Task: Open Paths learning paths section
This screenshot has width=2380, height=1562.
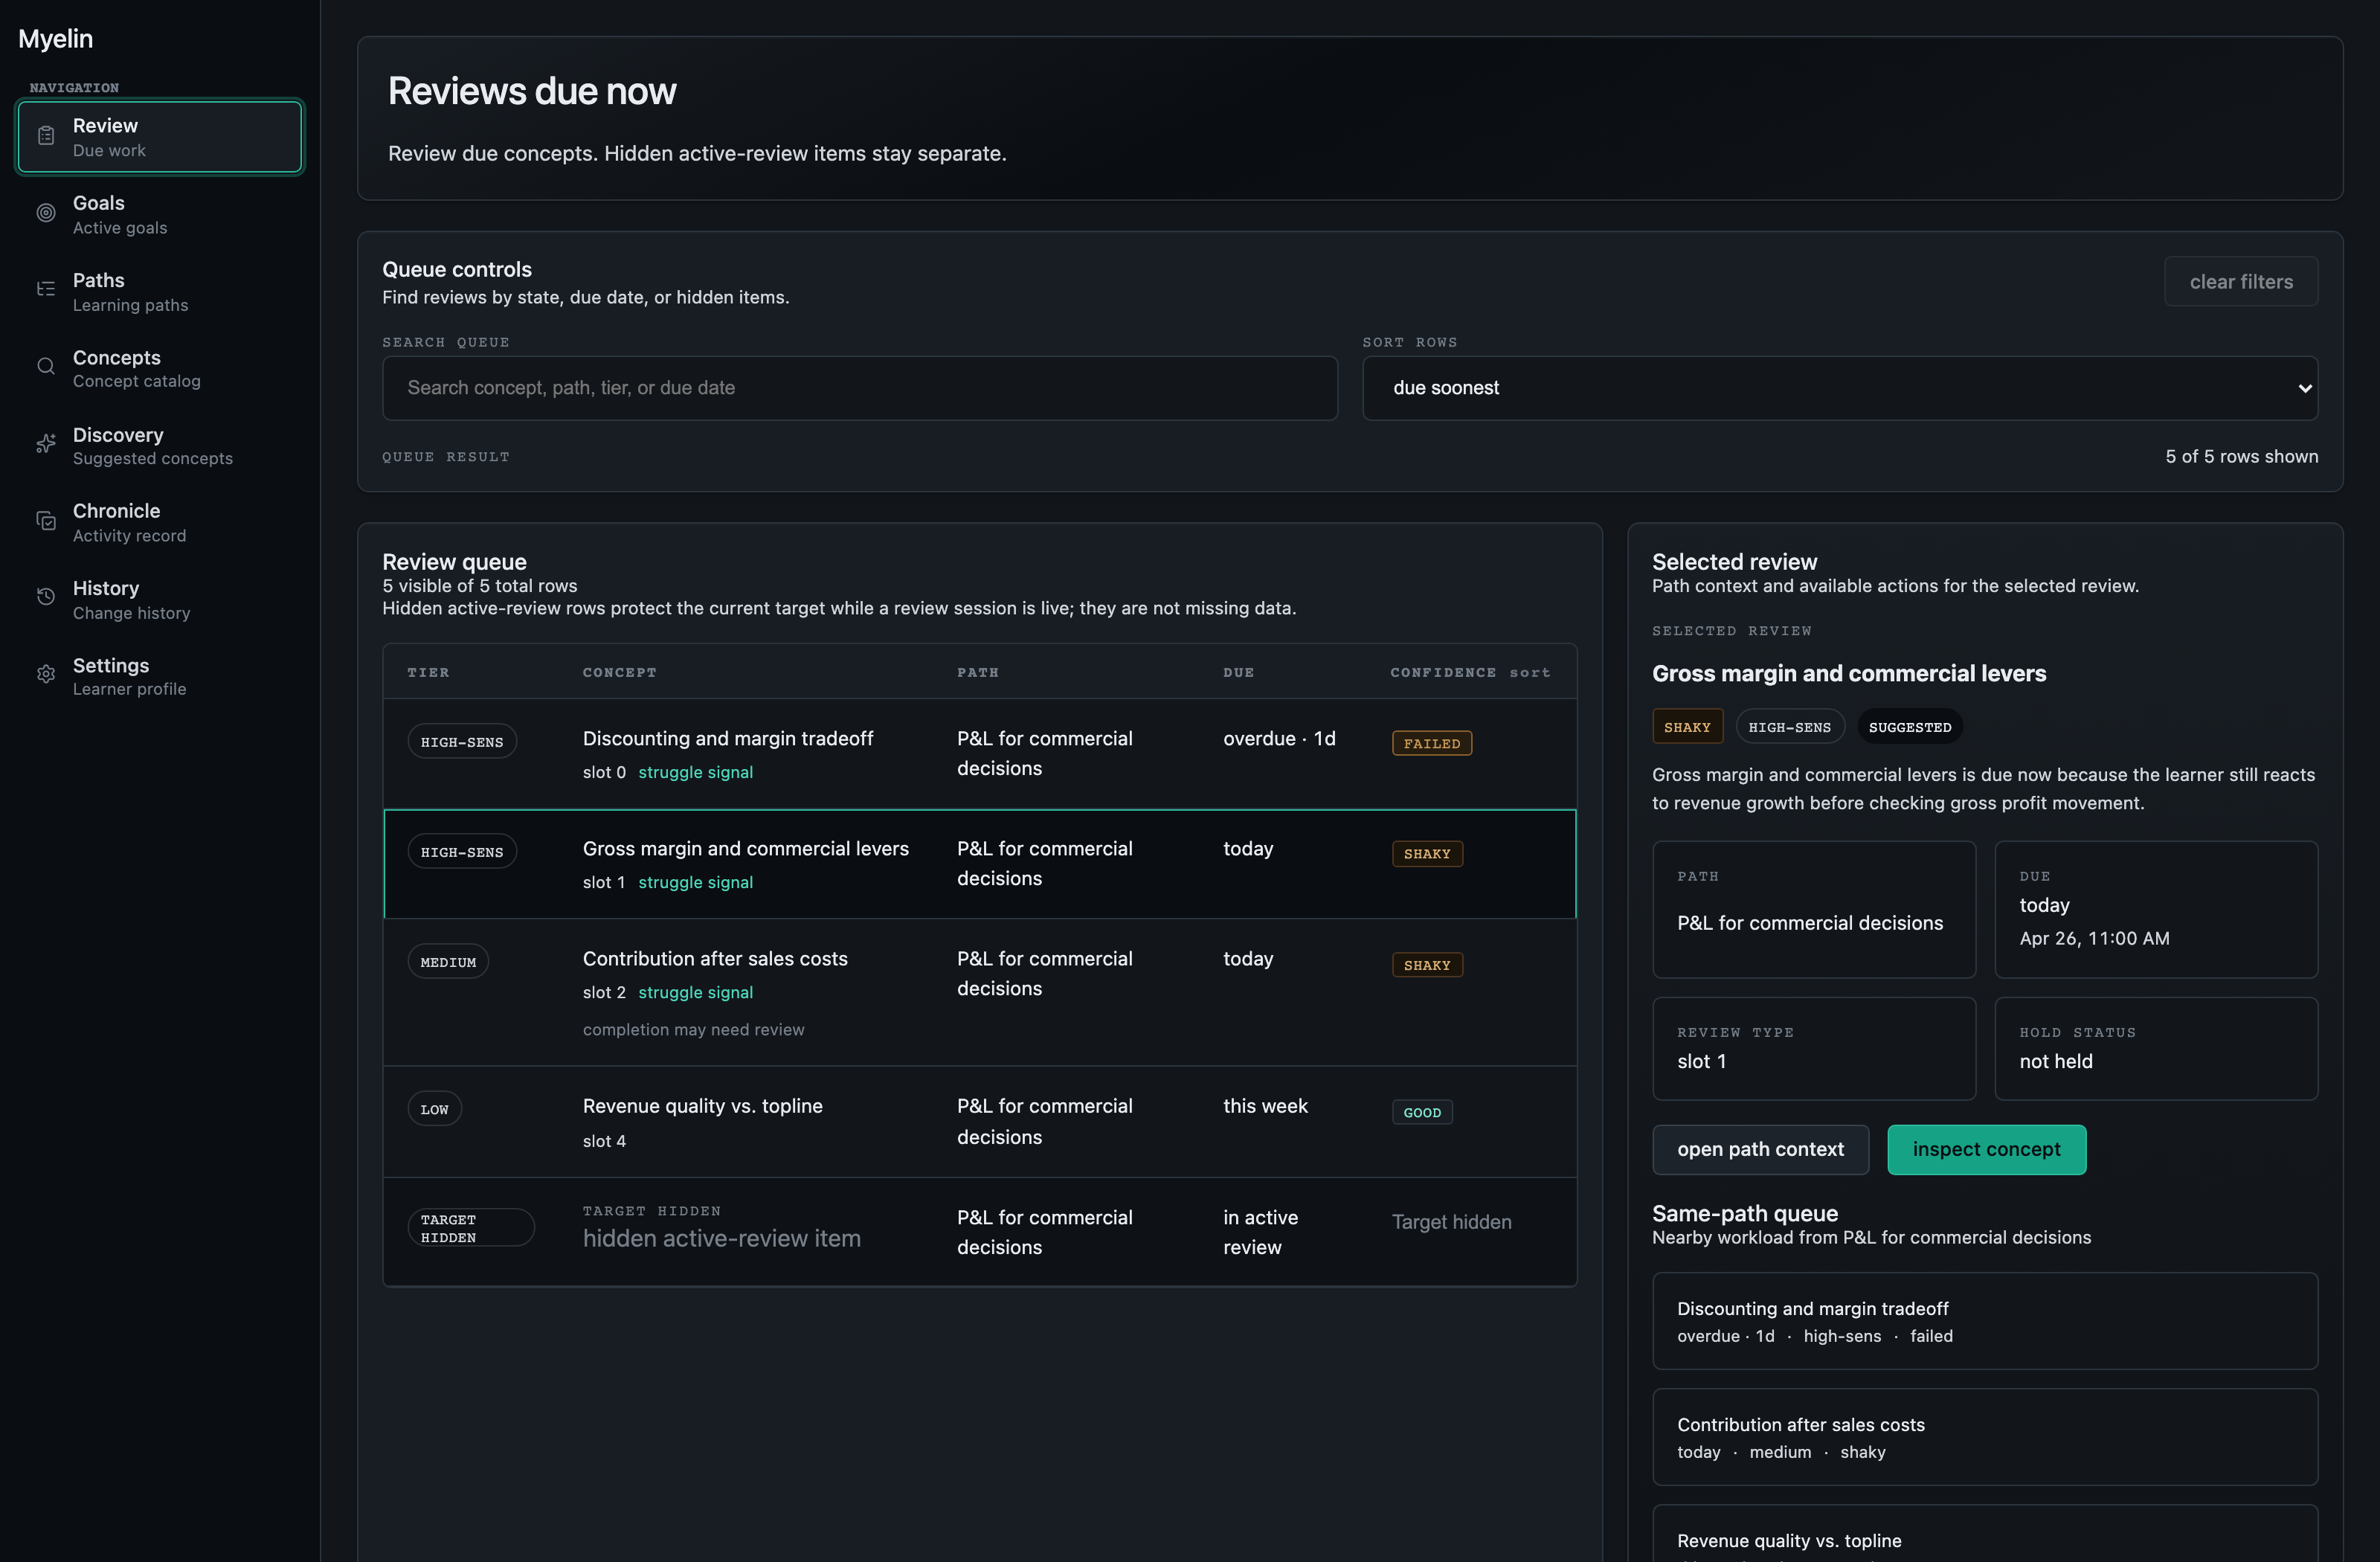Action: [x=160, y=291]
